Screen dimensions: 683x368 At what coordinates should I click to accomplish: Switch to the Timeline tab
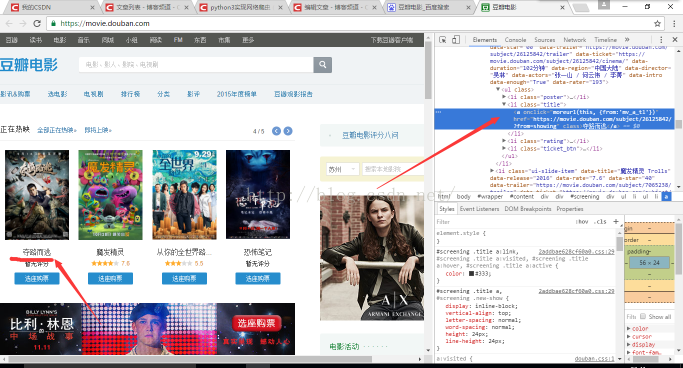coord(605,40)
